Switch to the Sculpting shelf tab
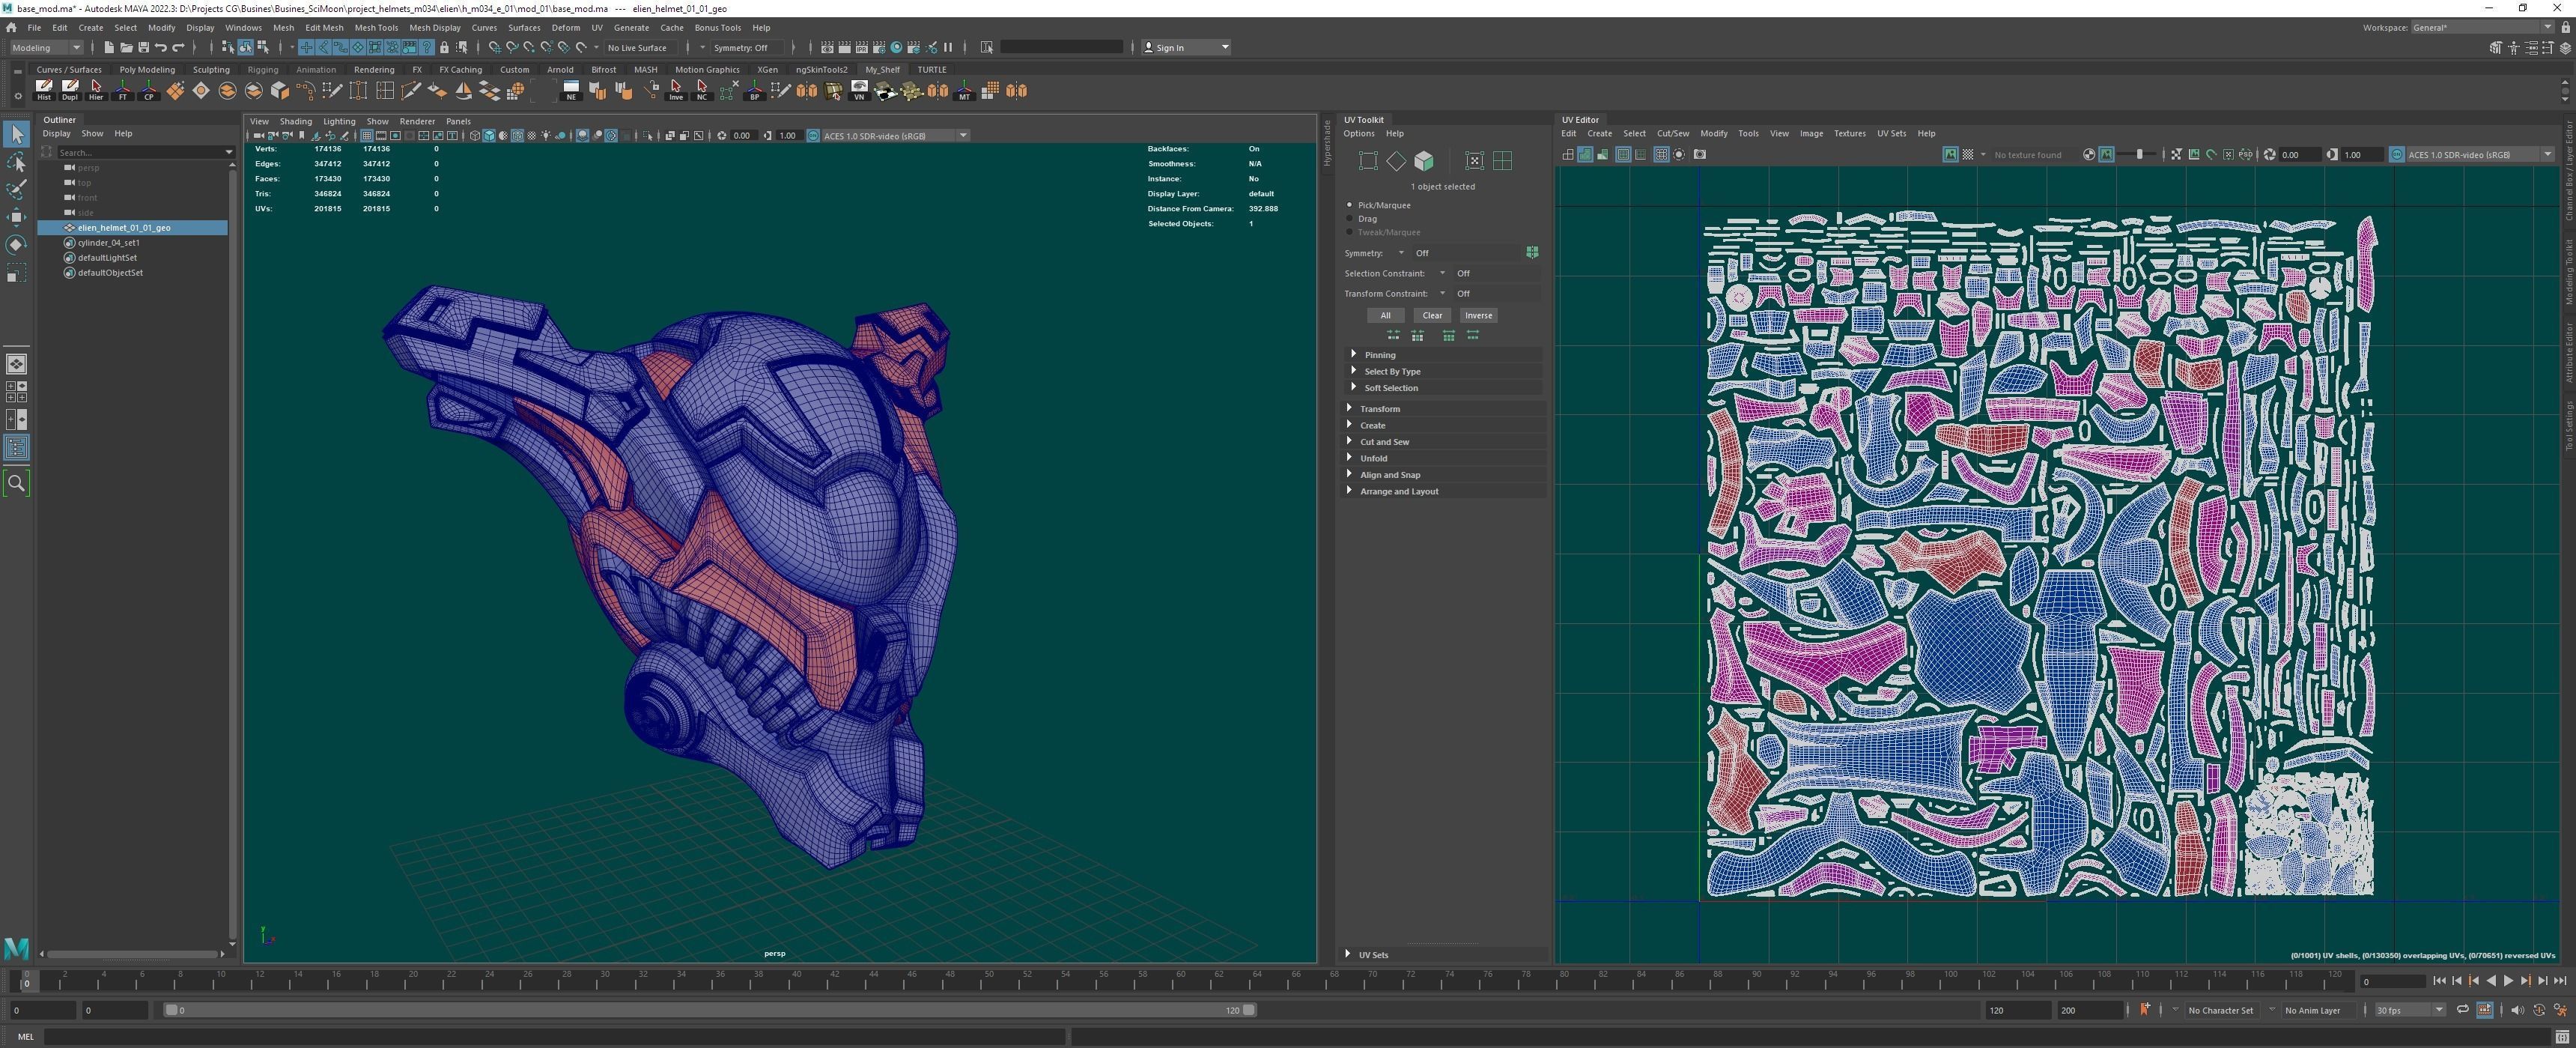The width and height of the screenshot is (2576, 1048). pos(211,70)
